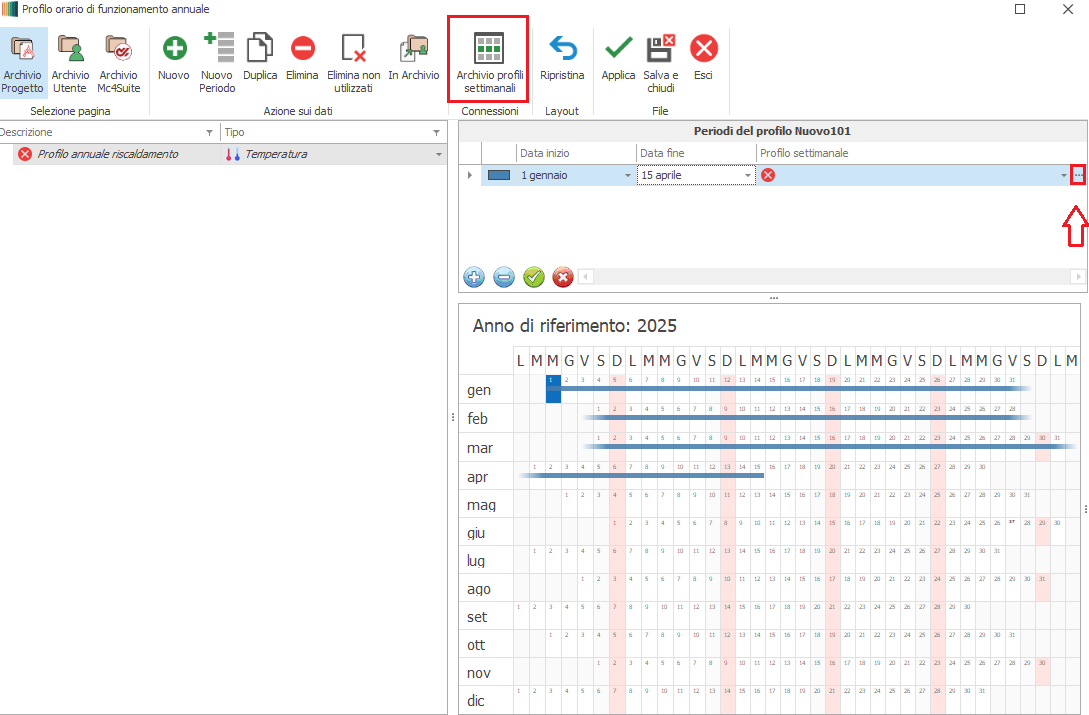Click the Ripristina layout icon

(x=562, y=48)
